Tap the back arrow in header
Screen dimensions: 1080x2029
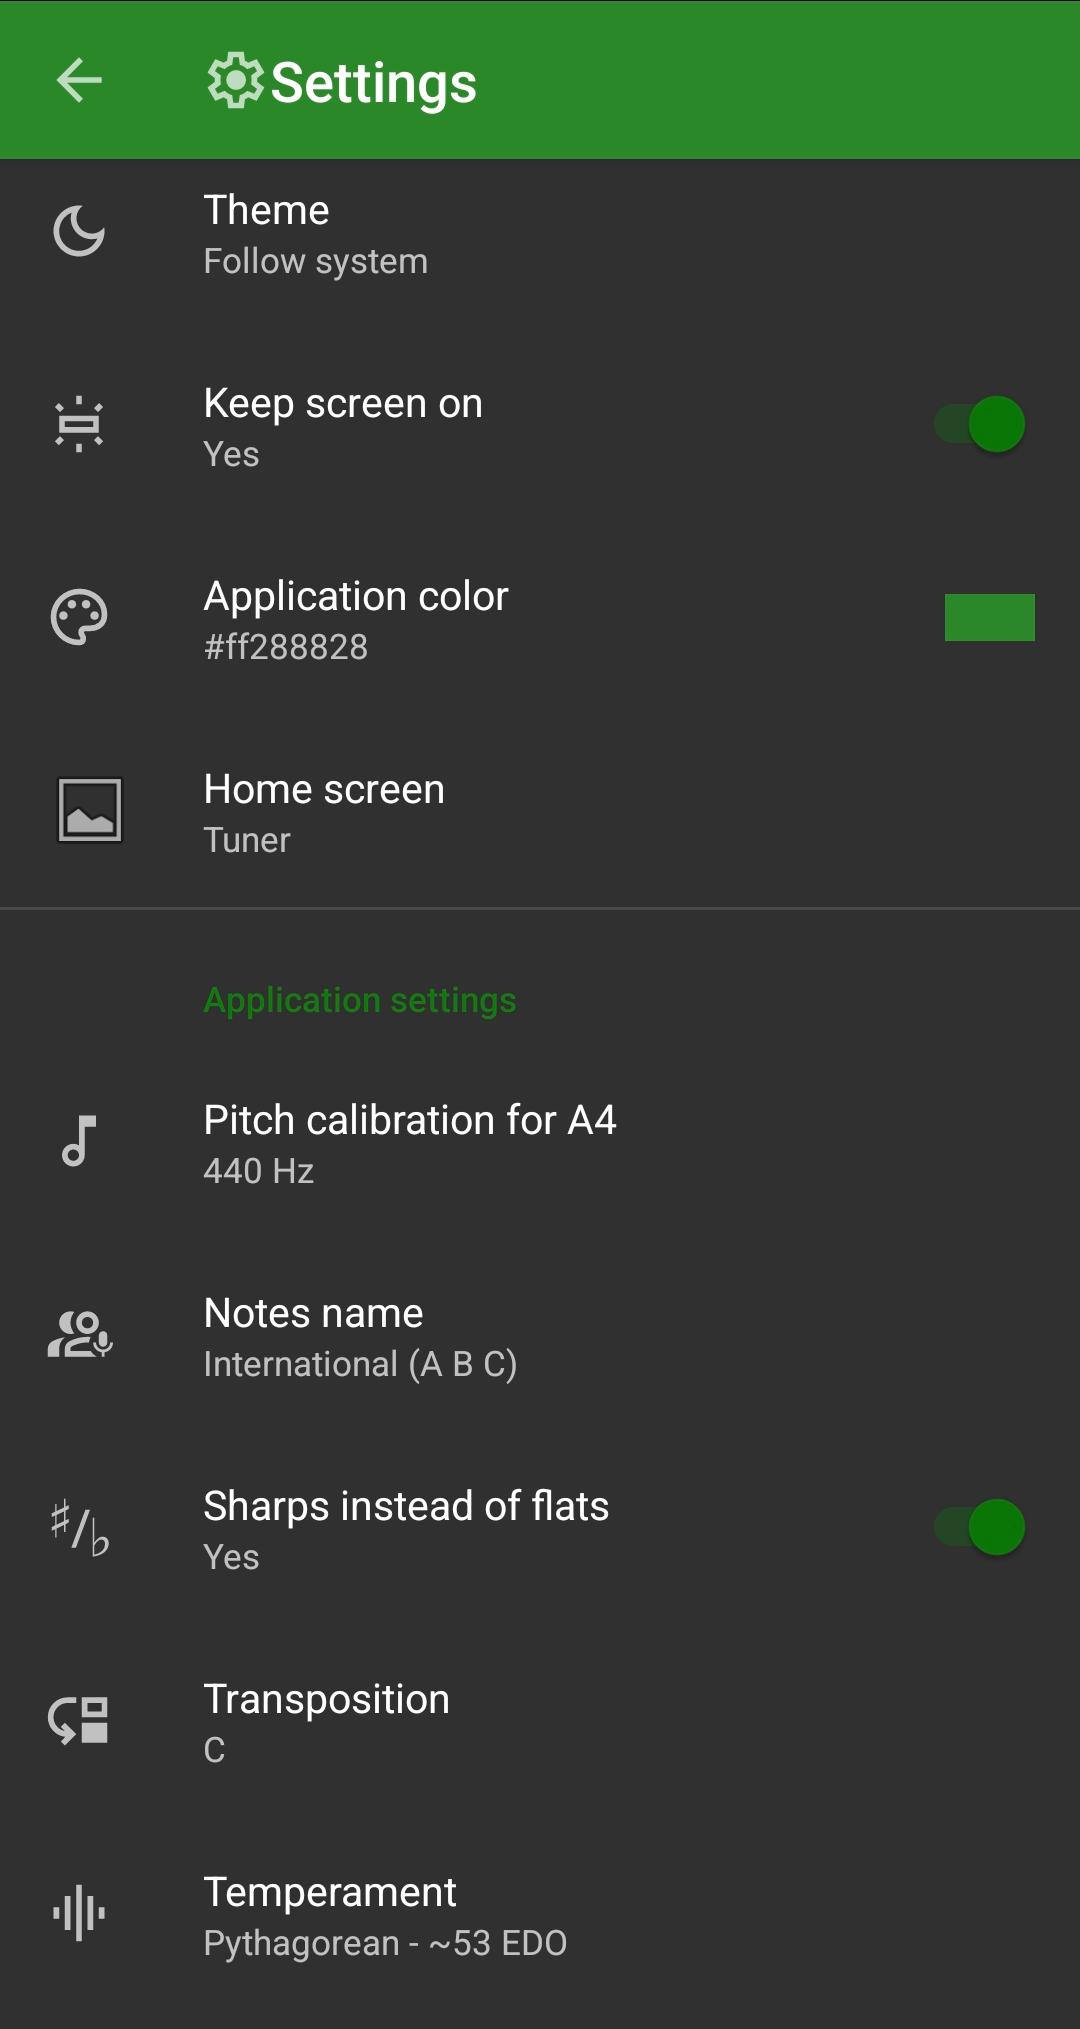(x=80, y=80)
